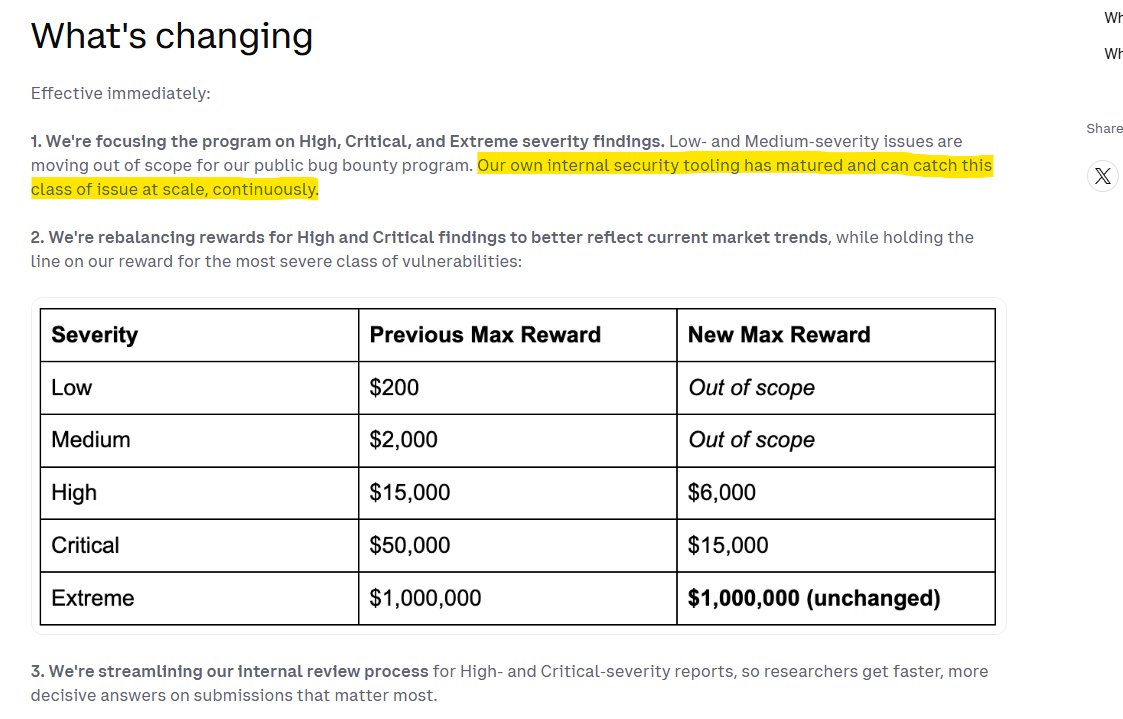
Task: Click the bold 'rebalancing rewards' sentence
Action: pyautogui.click(x=429, y=237)
